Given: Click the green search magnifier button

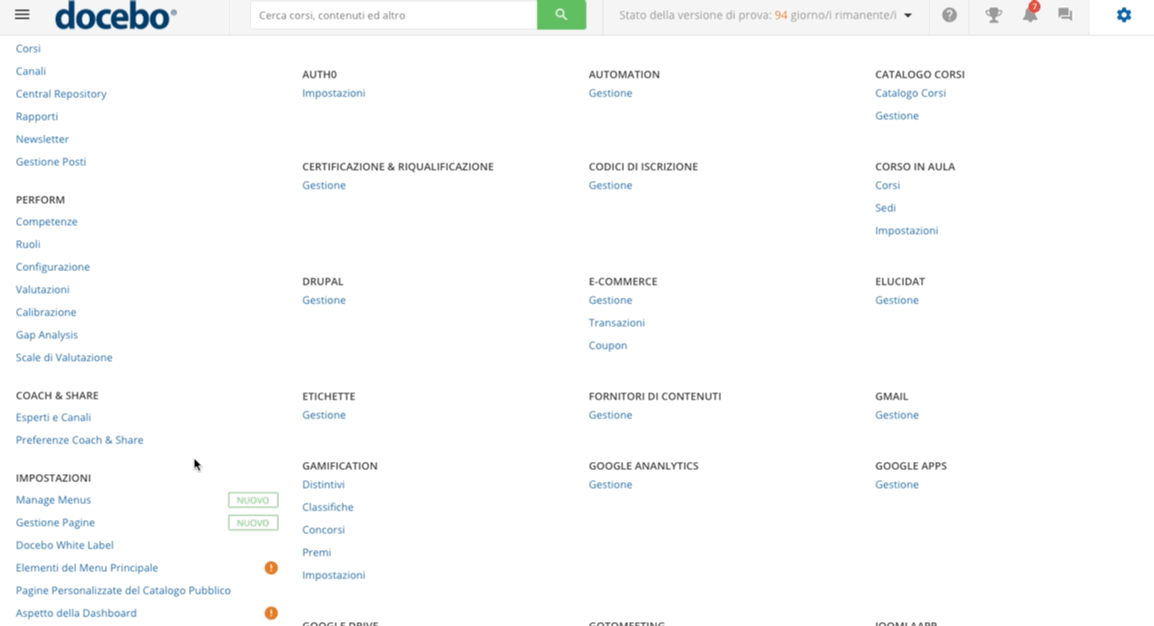Looking at the screenshot, I should tap(562, 15).
